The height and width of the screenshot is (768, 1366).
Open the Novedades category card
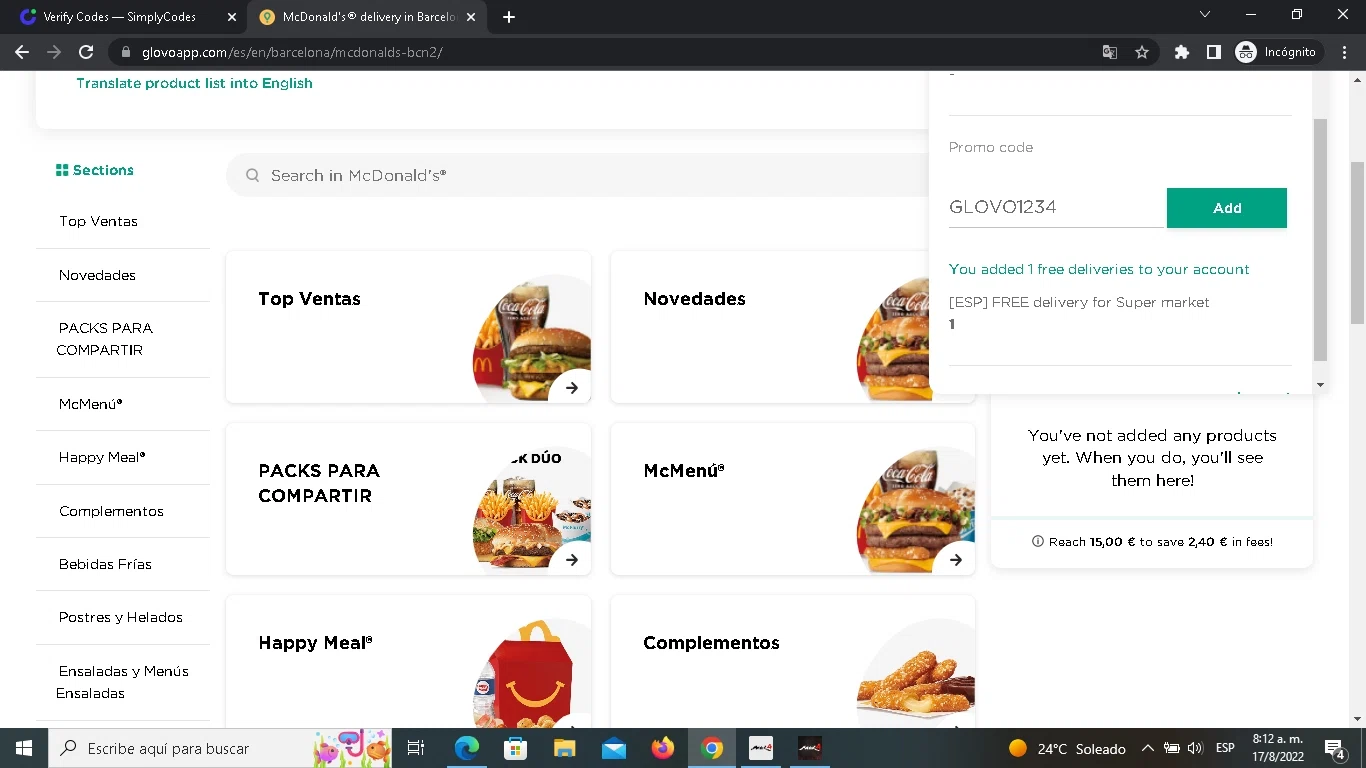click(770, 327)
